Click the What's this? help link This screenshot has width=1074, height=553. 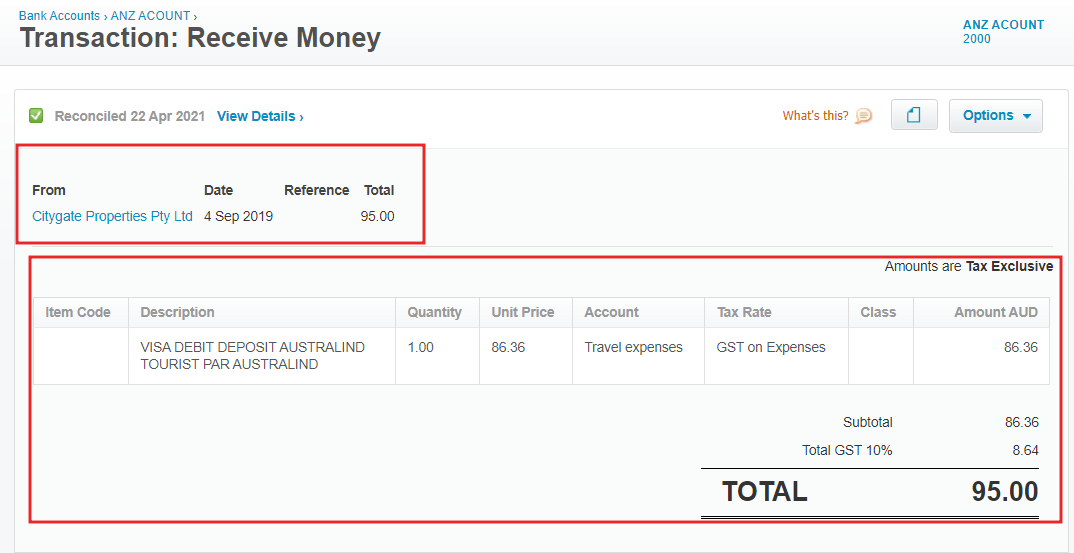point(816,116)
